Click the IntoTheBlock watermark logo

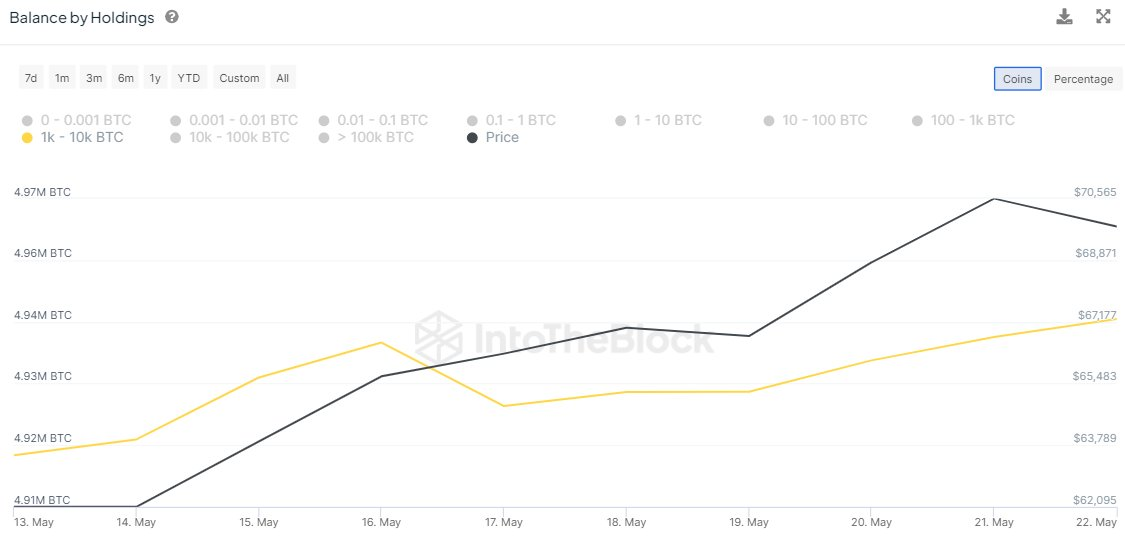tap(564, 337)
